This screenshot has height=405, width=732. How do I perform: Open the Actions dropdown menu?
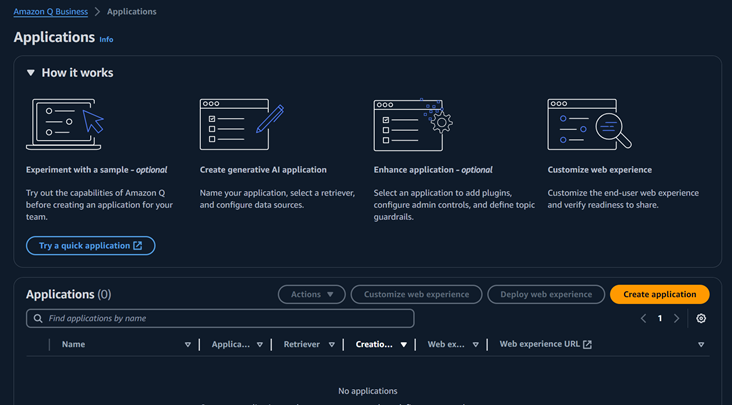click(311, 294)
